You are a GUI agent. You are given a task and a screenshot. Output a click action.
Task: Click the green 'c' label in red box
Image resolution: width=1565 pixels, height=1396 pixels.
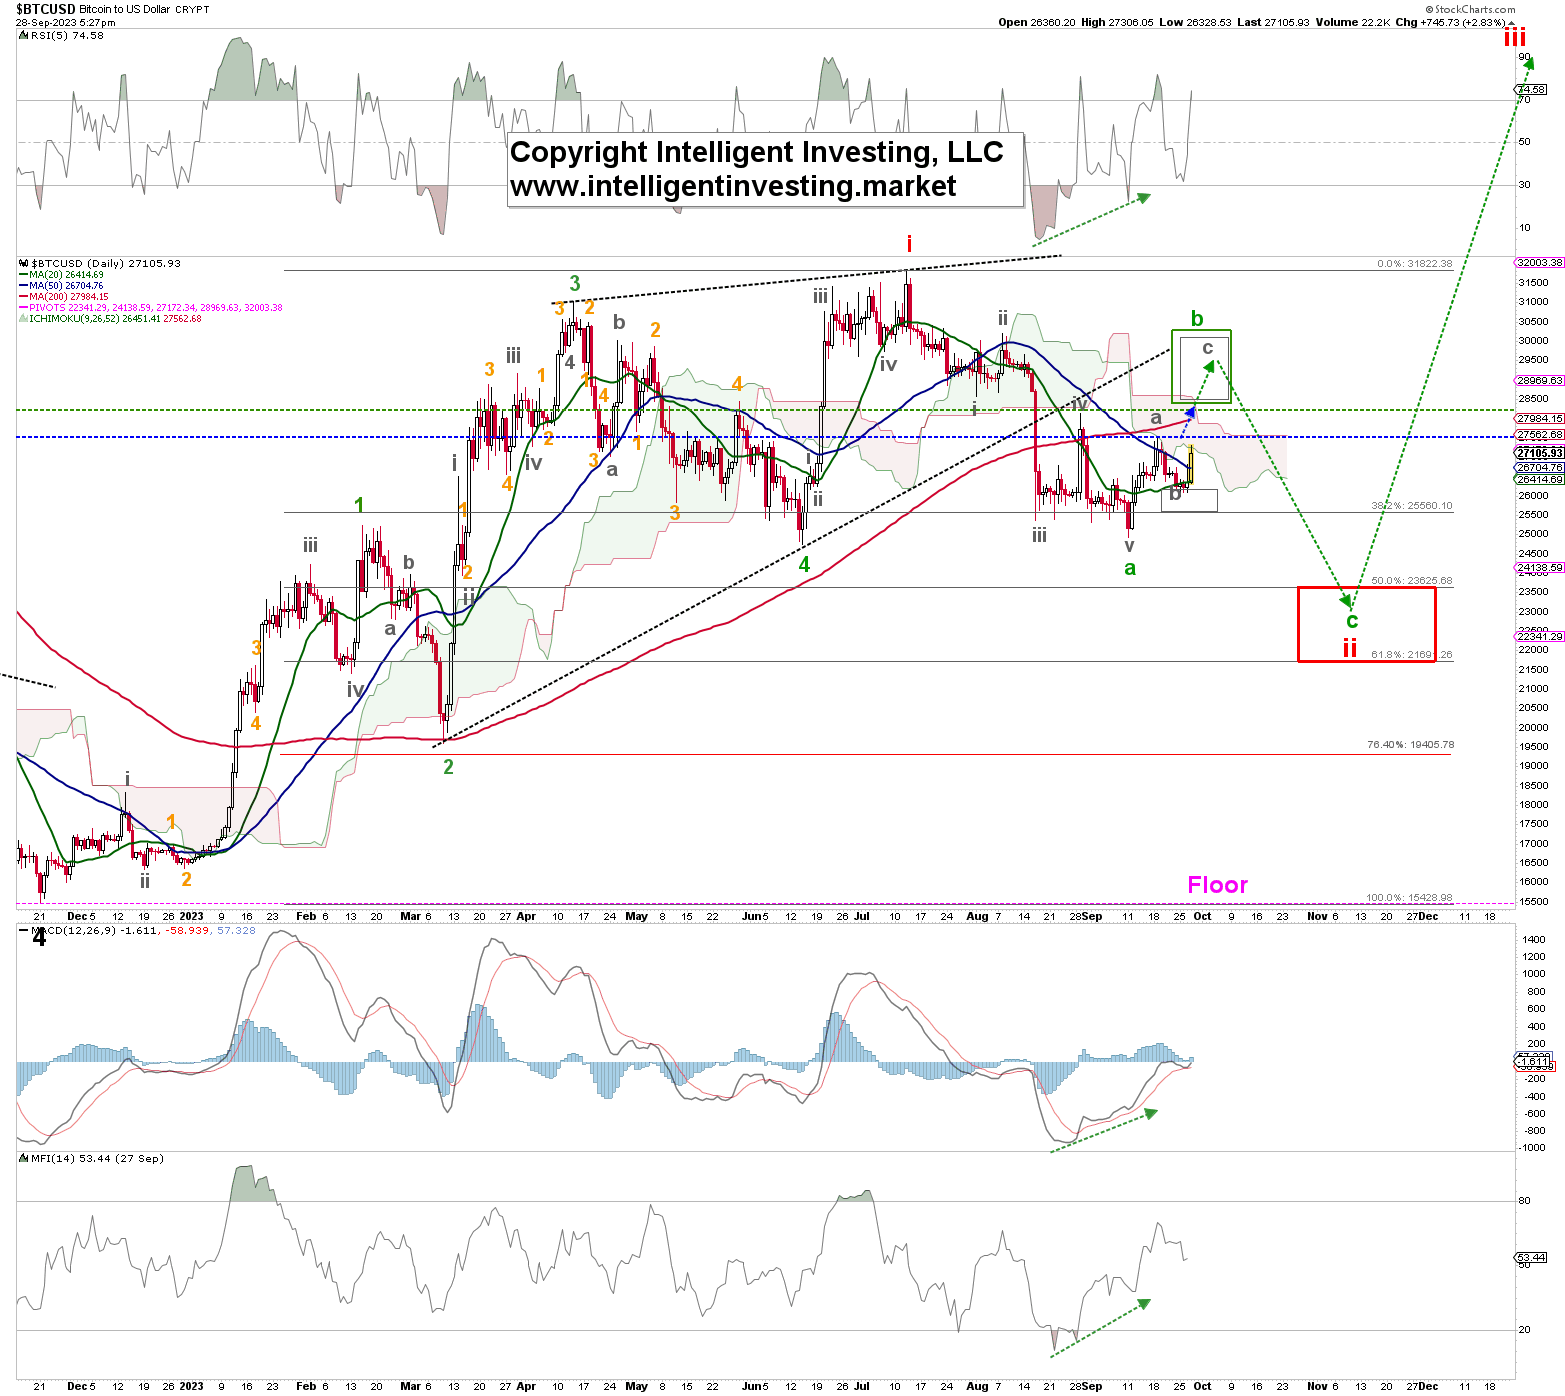1352,620
